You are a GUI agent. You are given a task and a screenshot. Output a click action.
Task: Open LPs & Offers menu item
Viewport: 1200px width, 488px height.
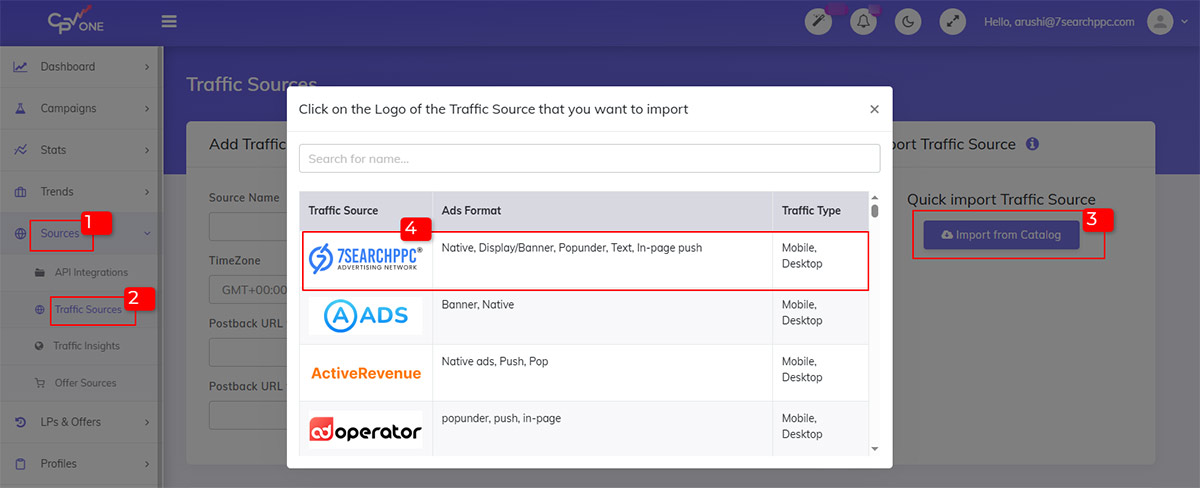tap(80, 422)
